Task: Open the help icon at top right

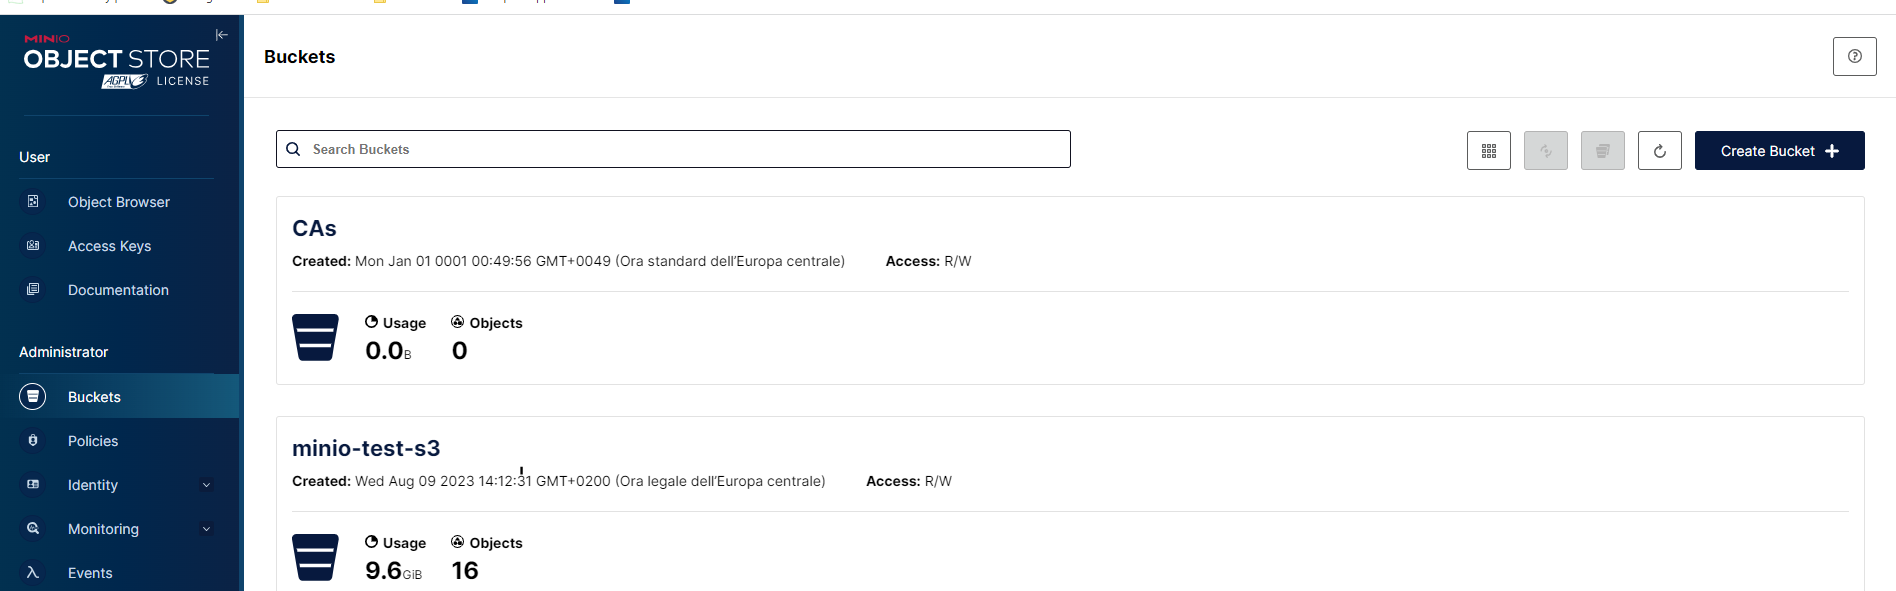Action: tap(1854, 57)
